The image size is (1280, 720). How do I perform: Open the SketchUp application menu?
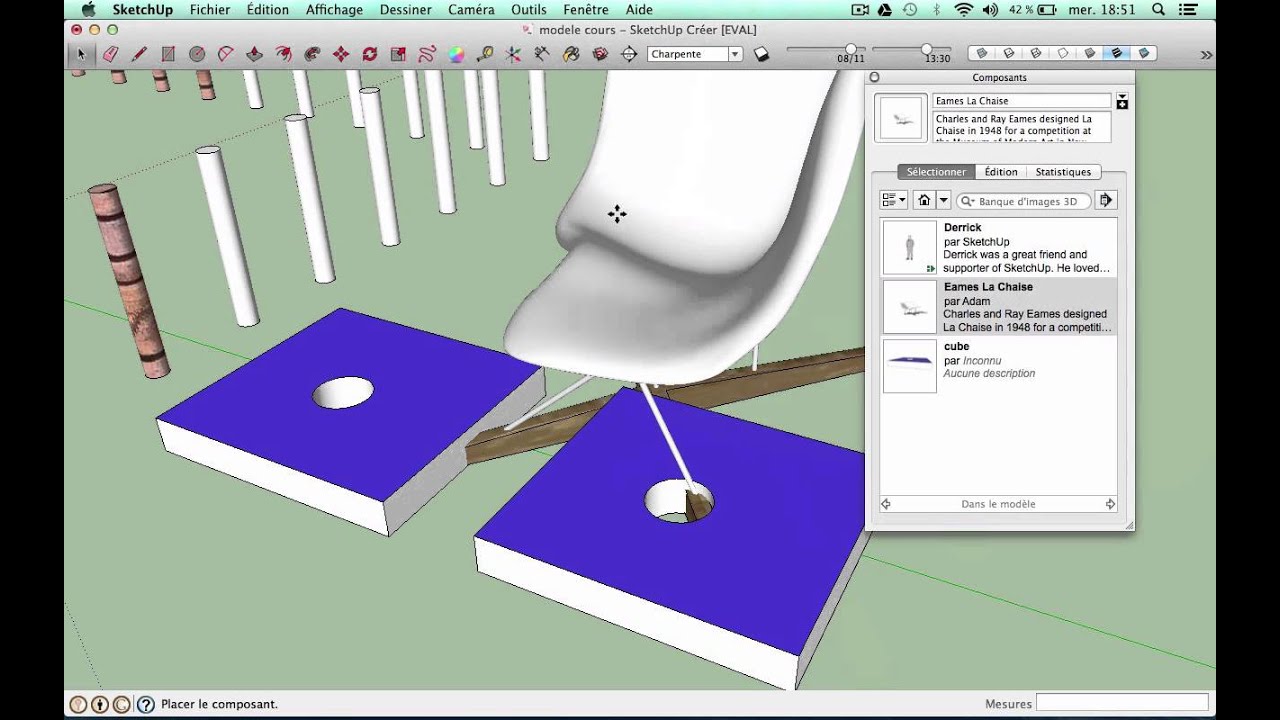click(x=142, y=10)
